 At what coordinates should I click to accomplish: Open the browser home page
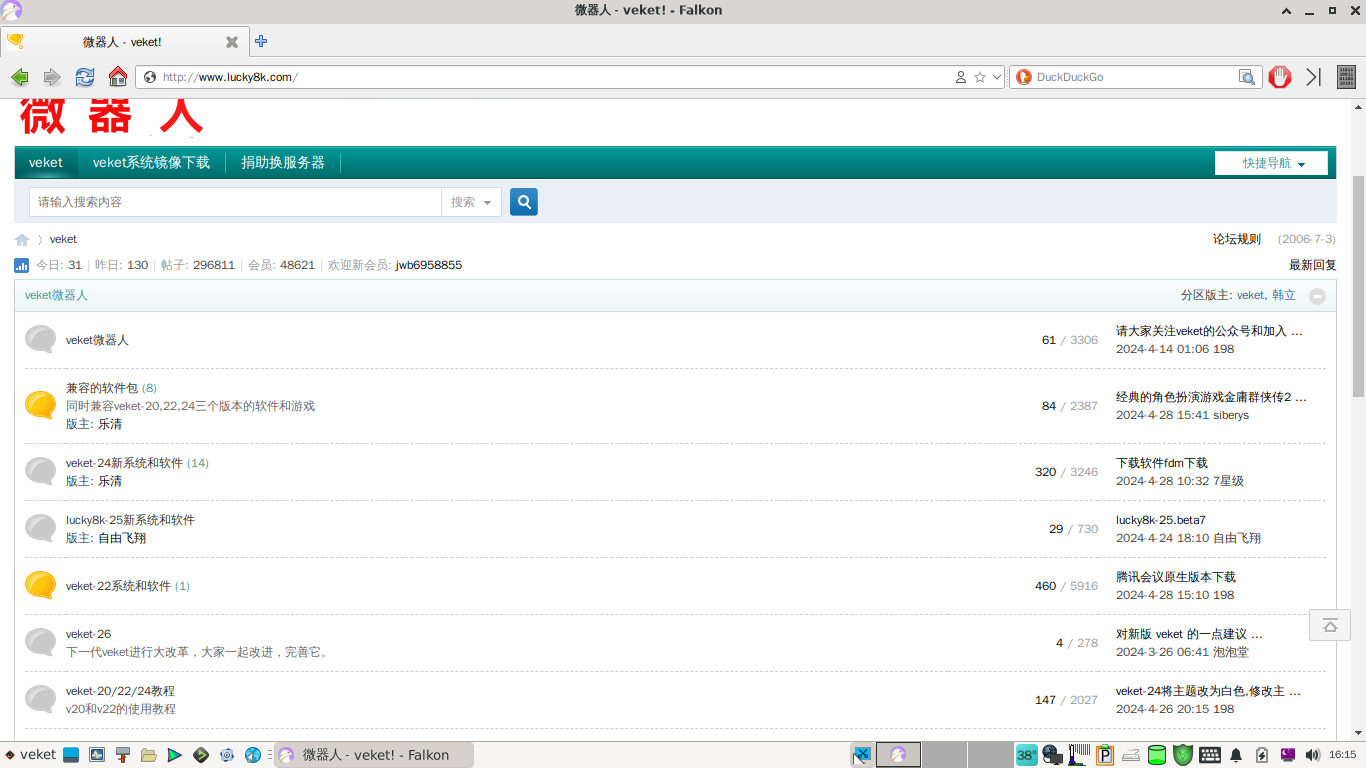(118, 77)
